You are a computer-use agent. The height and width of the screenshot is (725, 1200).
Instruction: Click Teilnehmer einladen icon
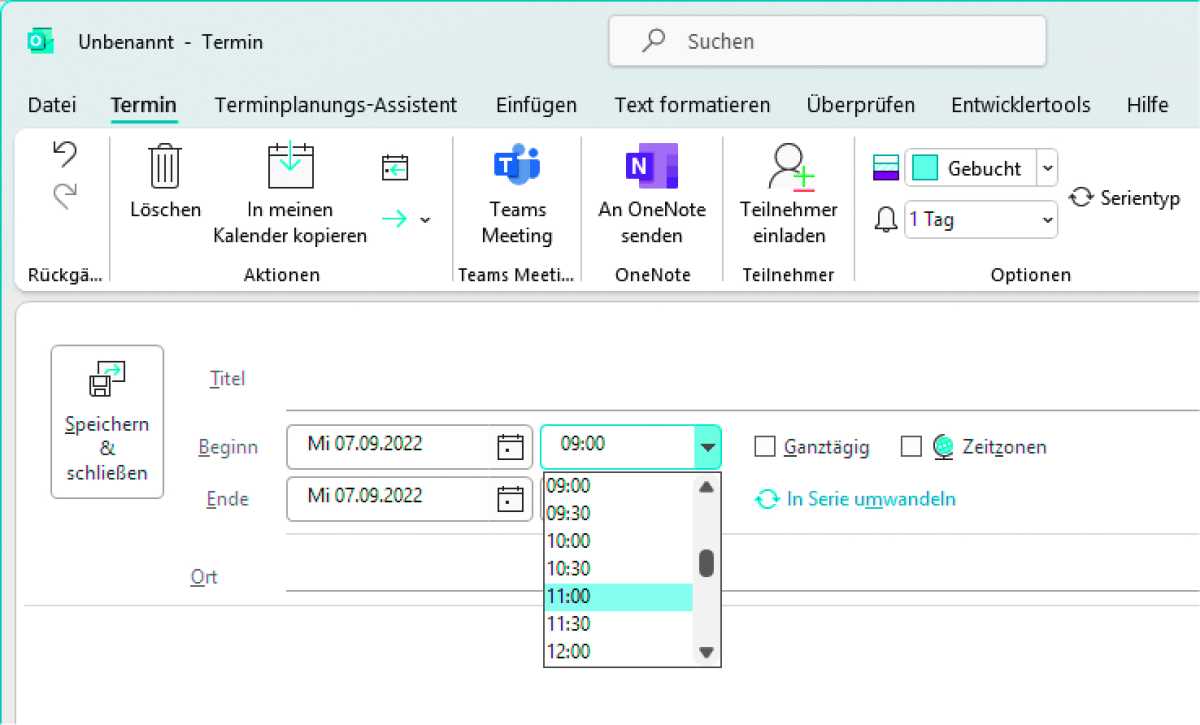pos(789,167)
